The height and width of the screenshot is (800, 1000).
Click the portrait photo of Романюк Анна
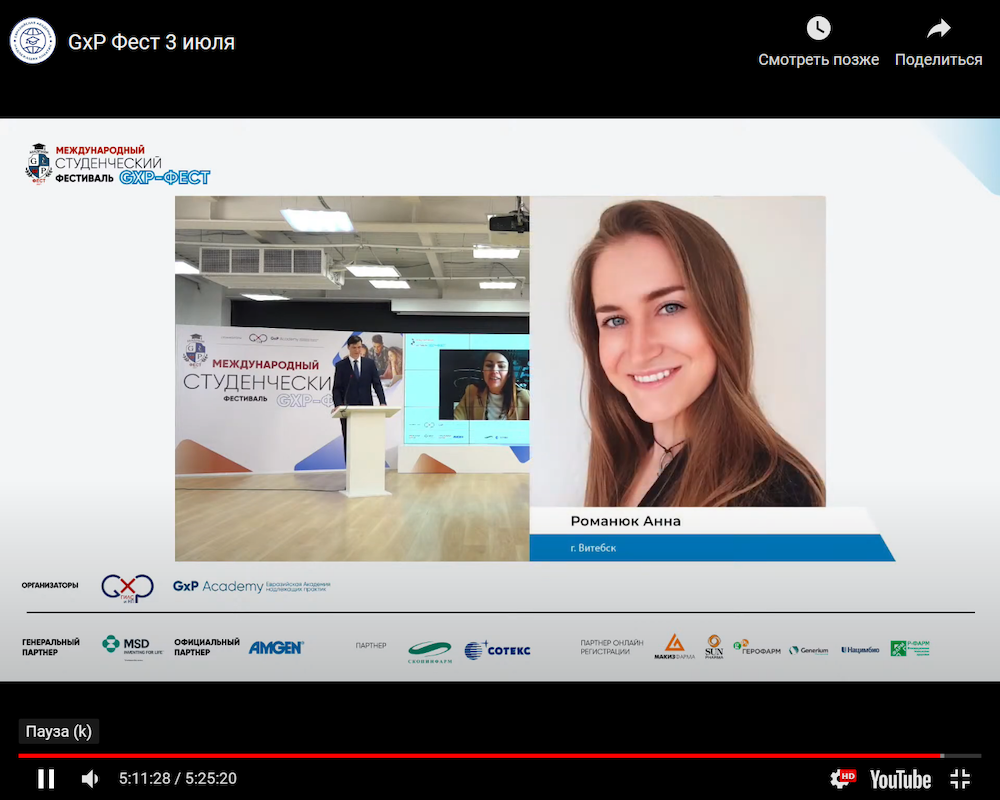click(678, 350)
